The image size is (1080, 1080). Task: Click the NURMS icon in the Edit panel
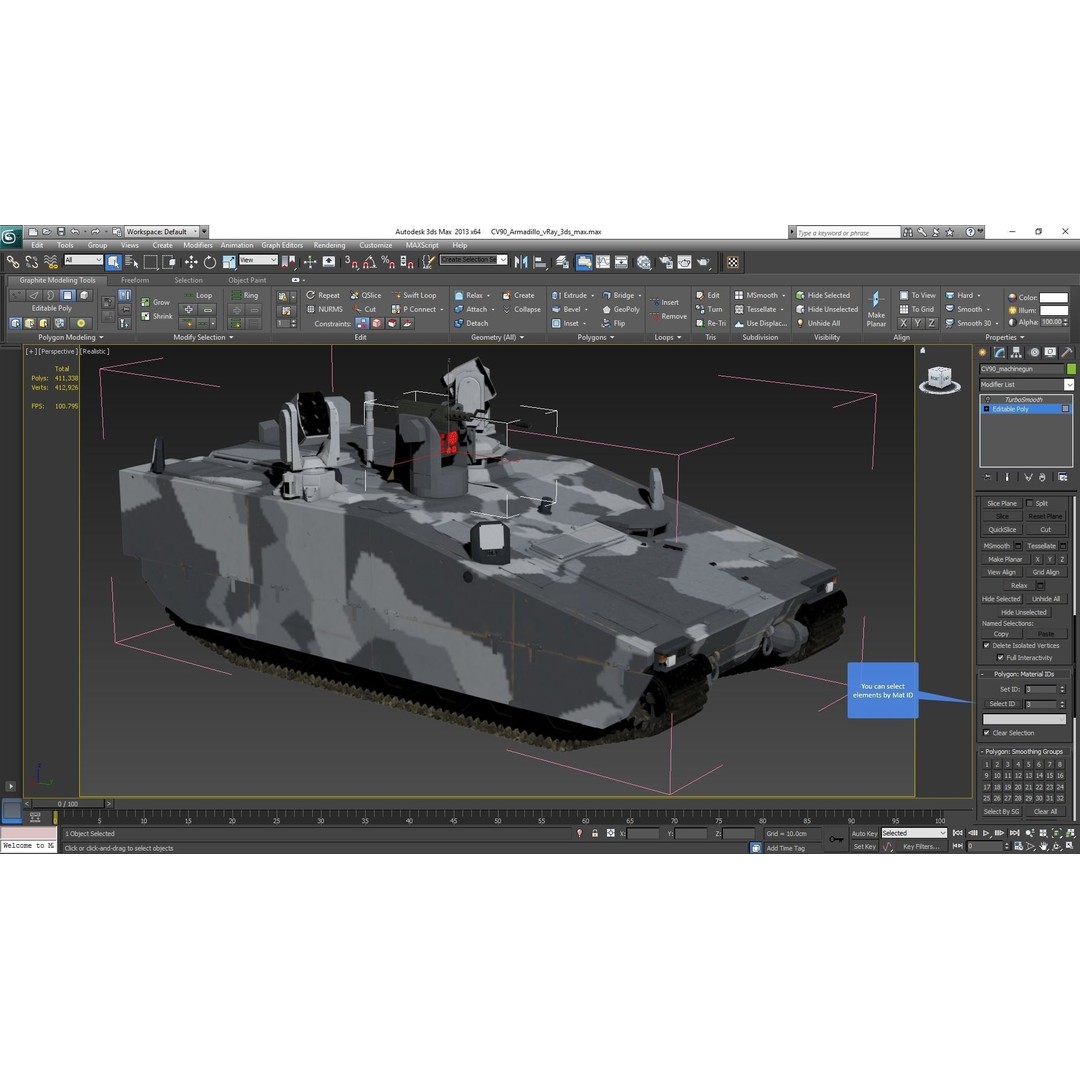pyautogui.click(x=312, y=309)
